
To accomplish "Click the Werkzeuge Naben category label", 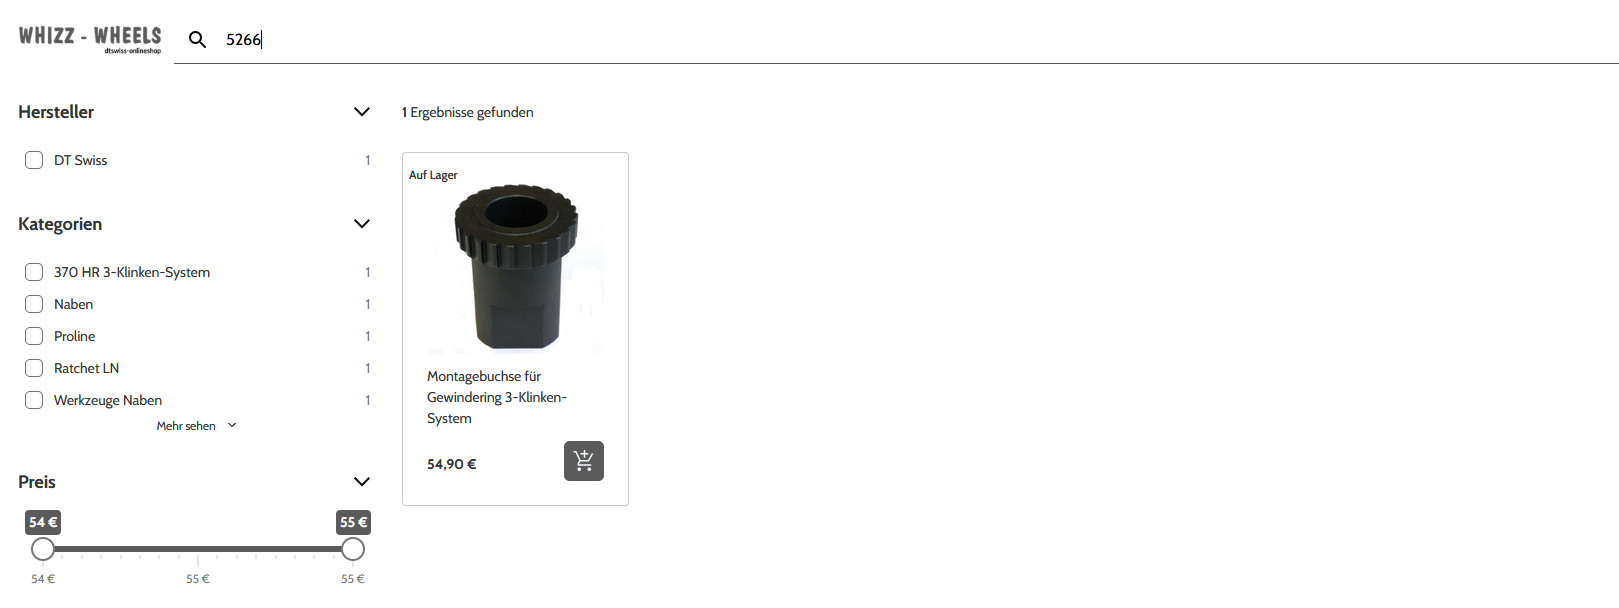I will [108, 400].
